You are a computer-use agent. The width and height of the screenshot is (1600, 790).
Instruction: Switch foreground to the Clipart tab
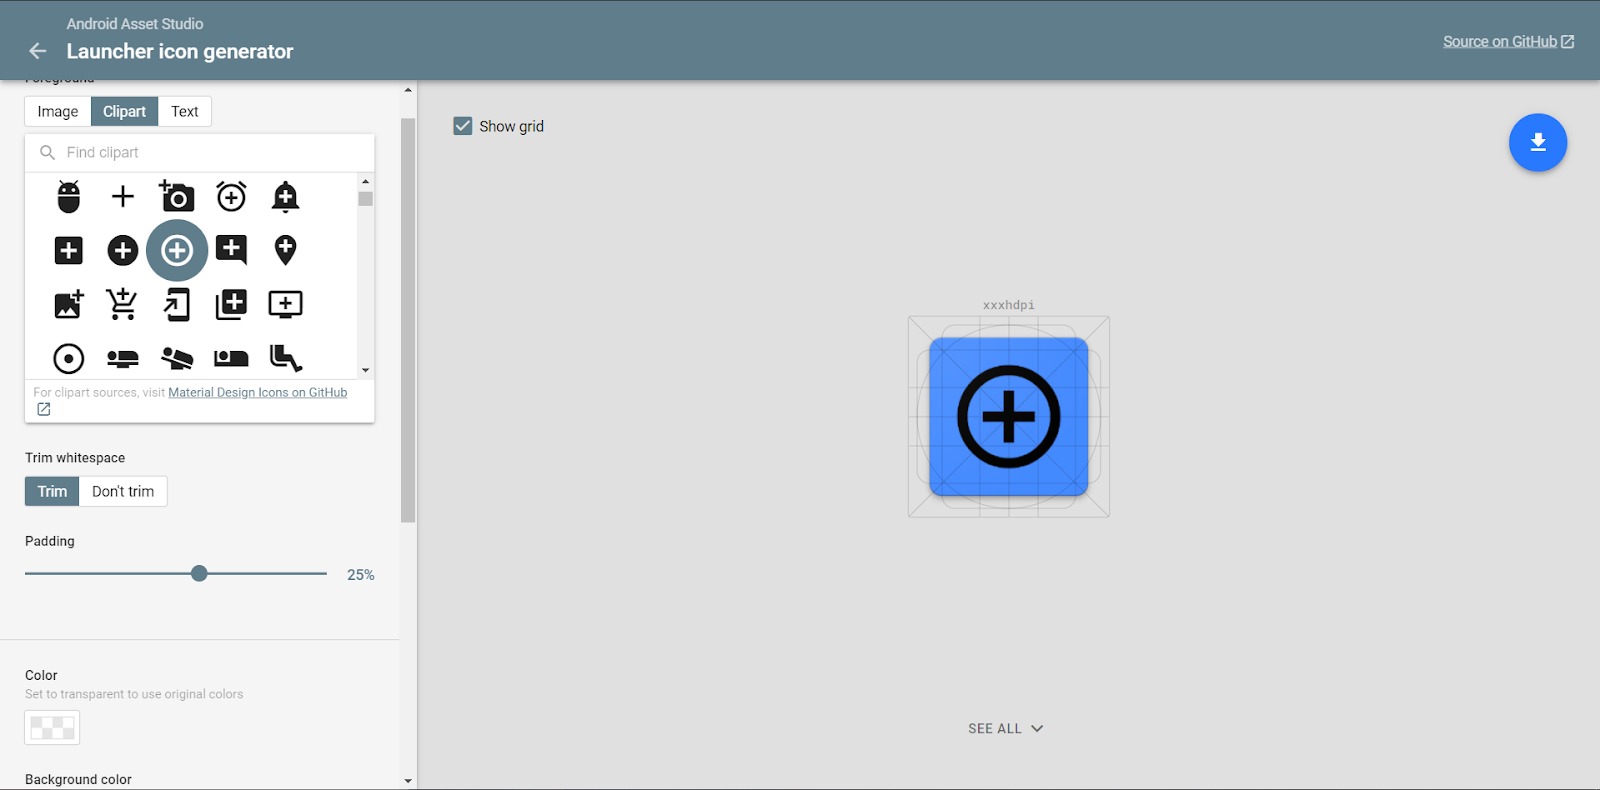click(x=124, y=111)
